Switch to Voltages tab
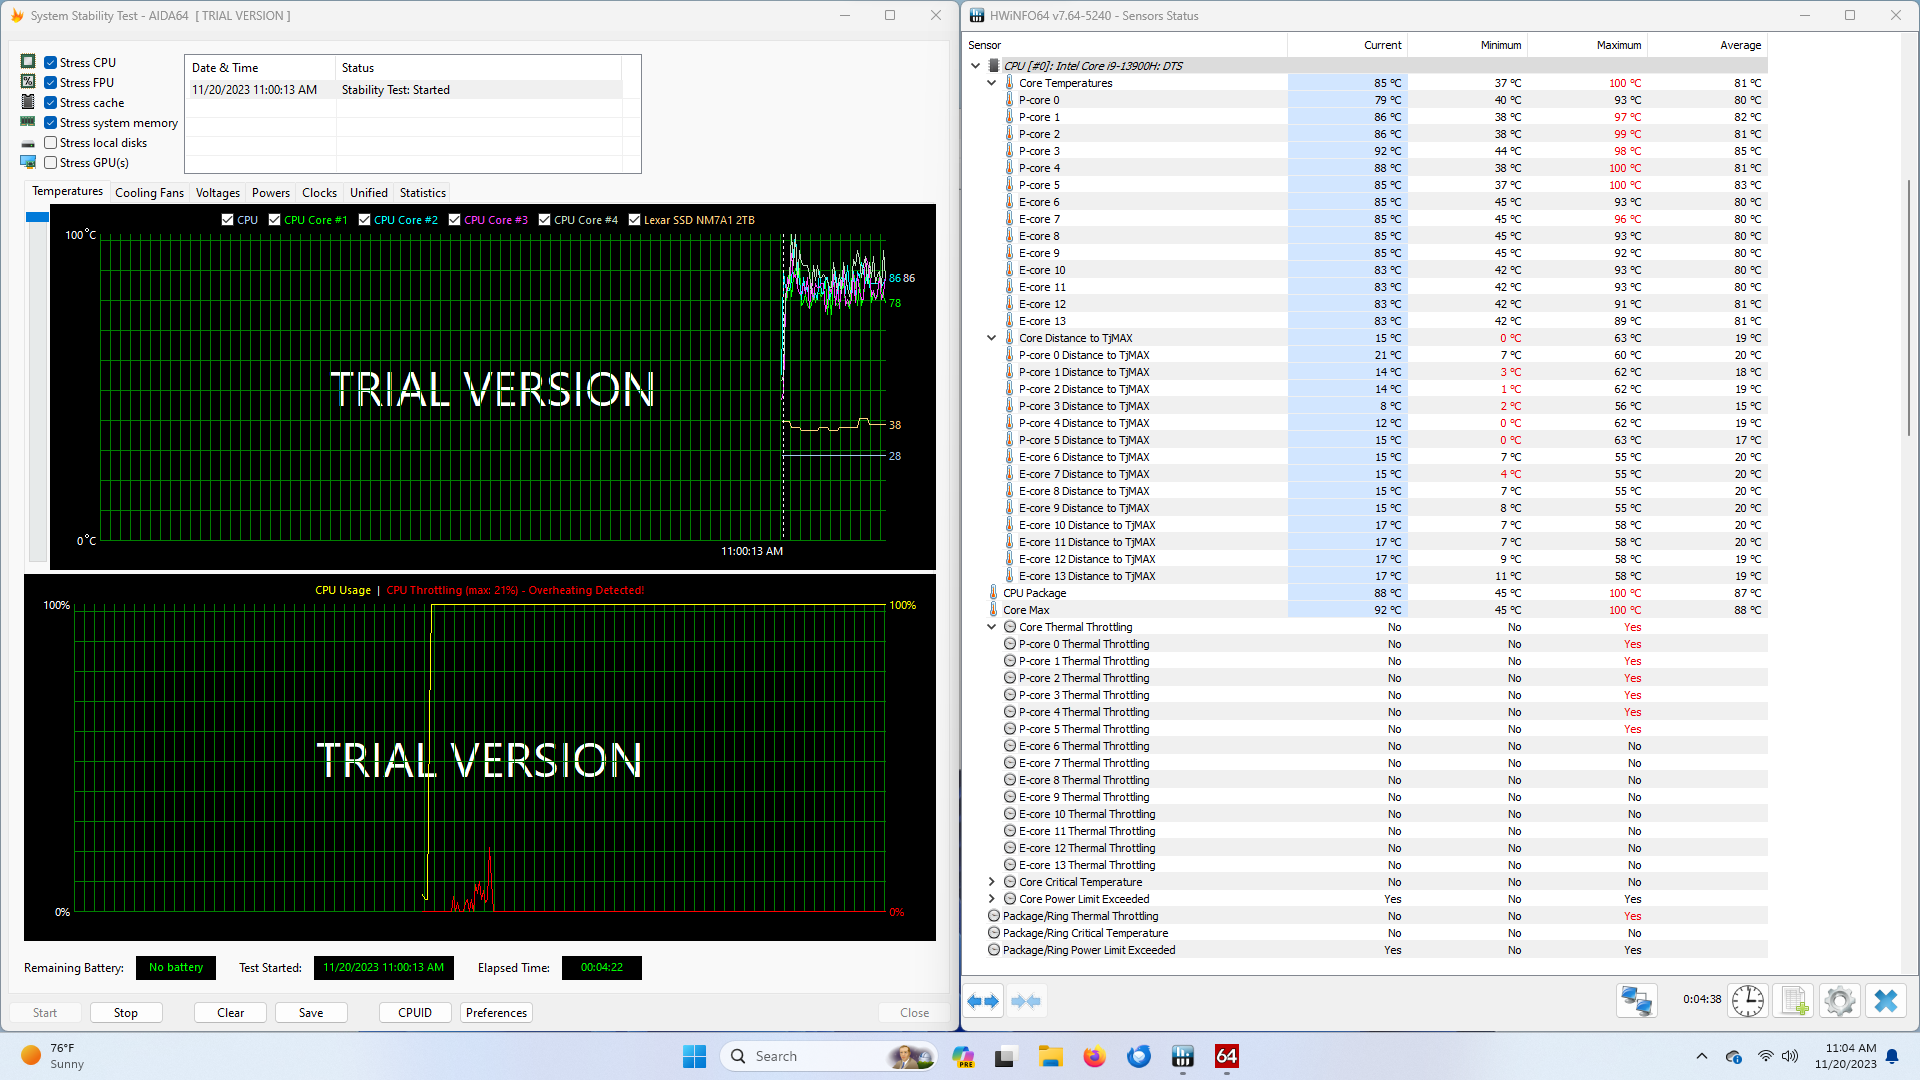 coord(217,193)
